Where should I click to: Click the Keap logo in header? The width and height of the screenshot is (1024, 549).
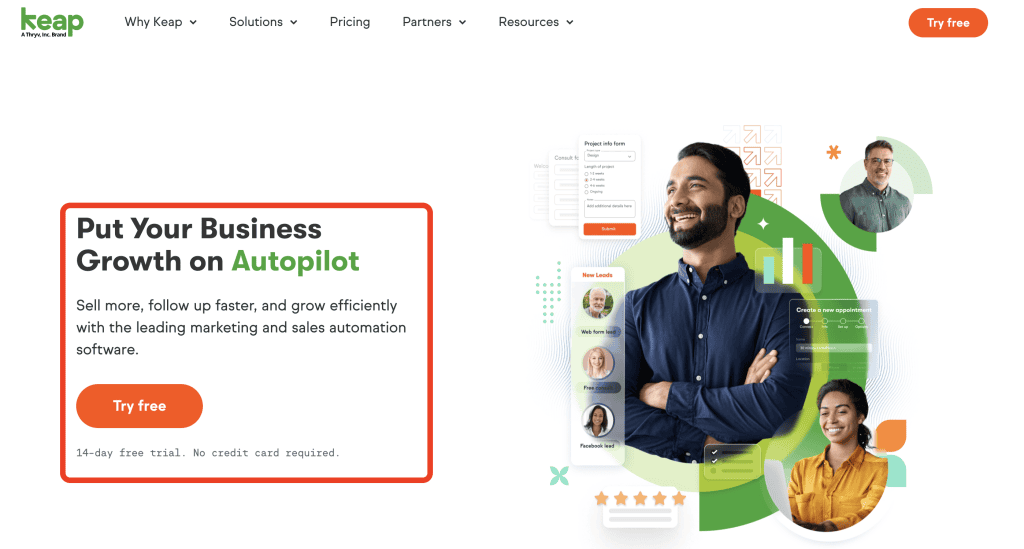[52, 22]
